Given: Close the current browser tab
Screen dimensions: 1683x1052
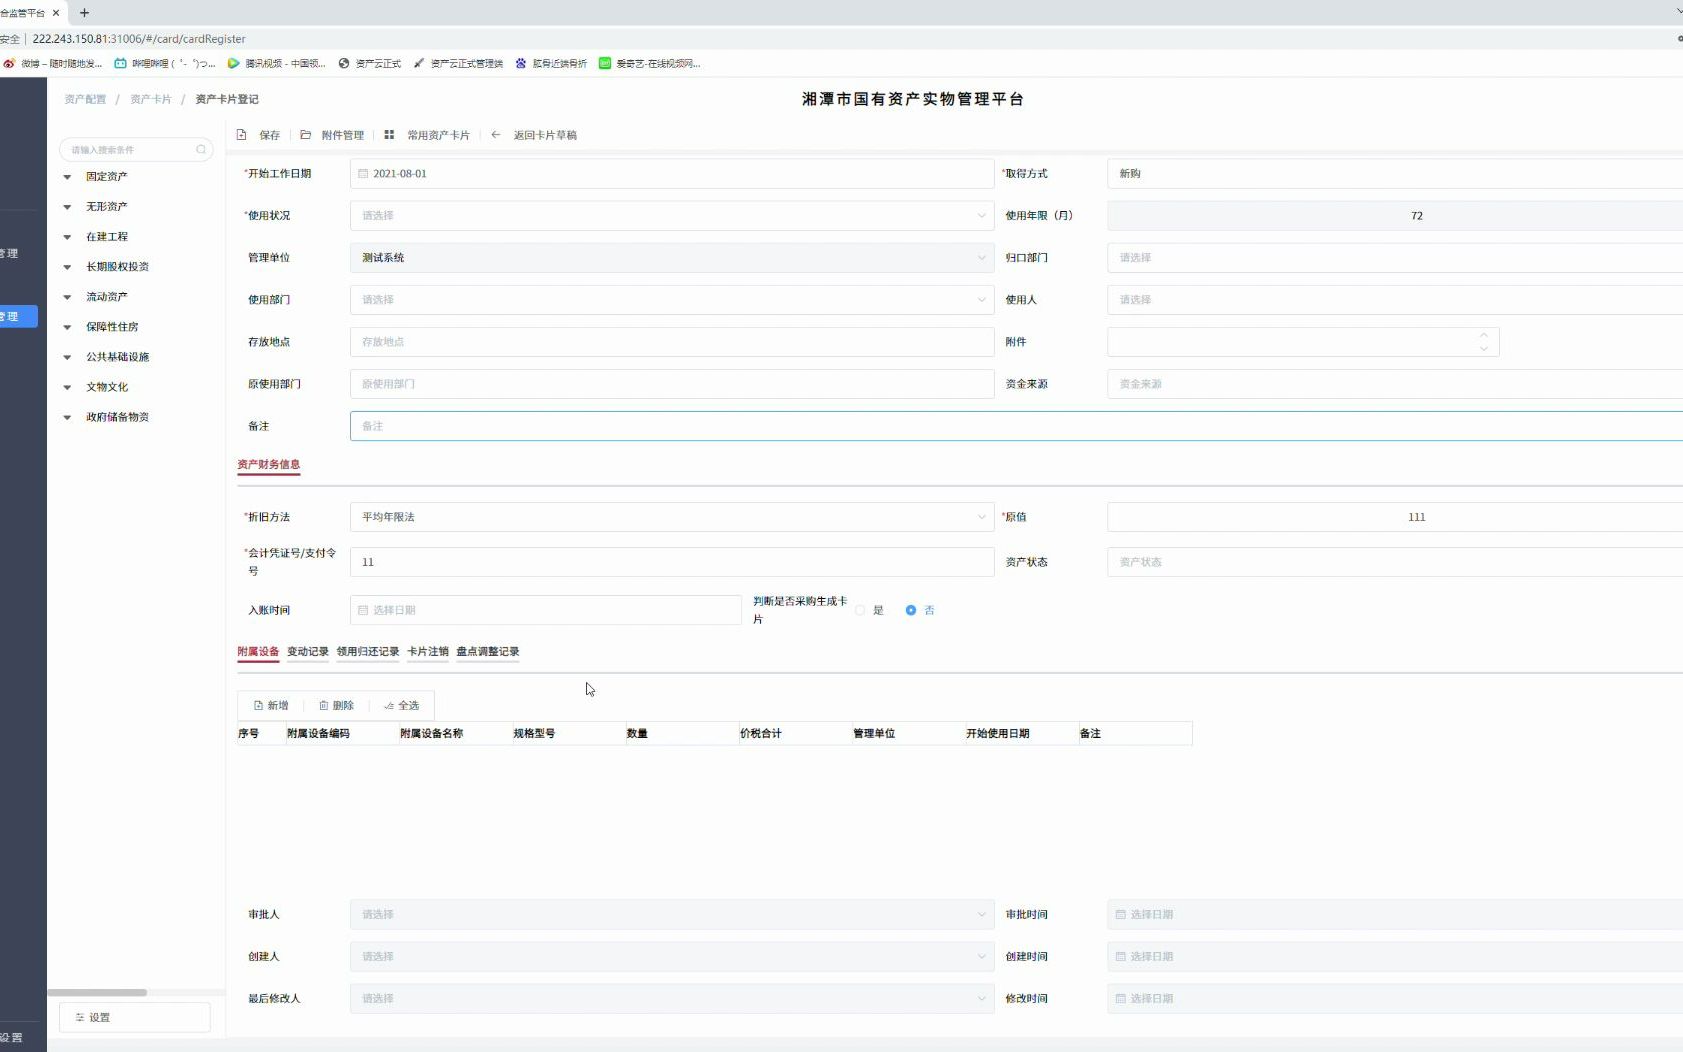Looking at the screenshot, I should [56, 13].
